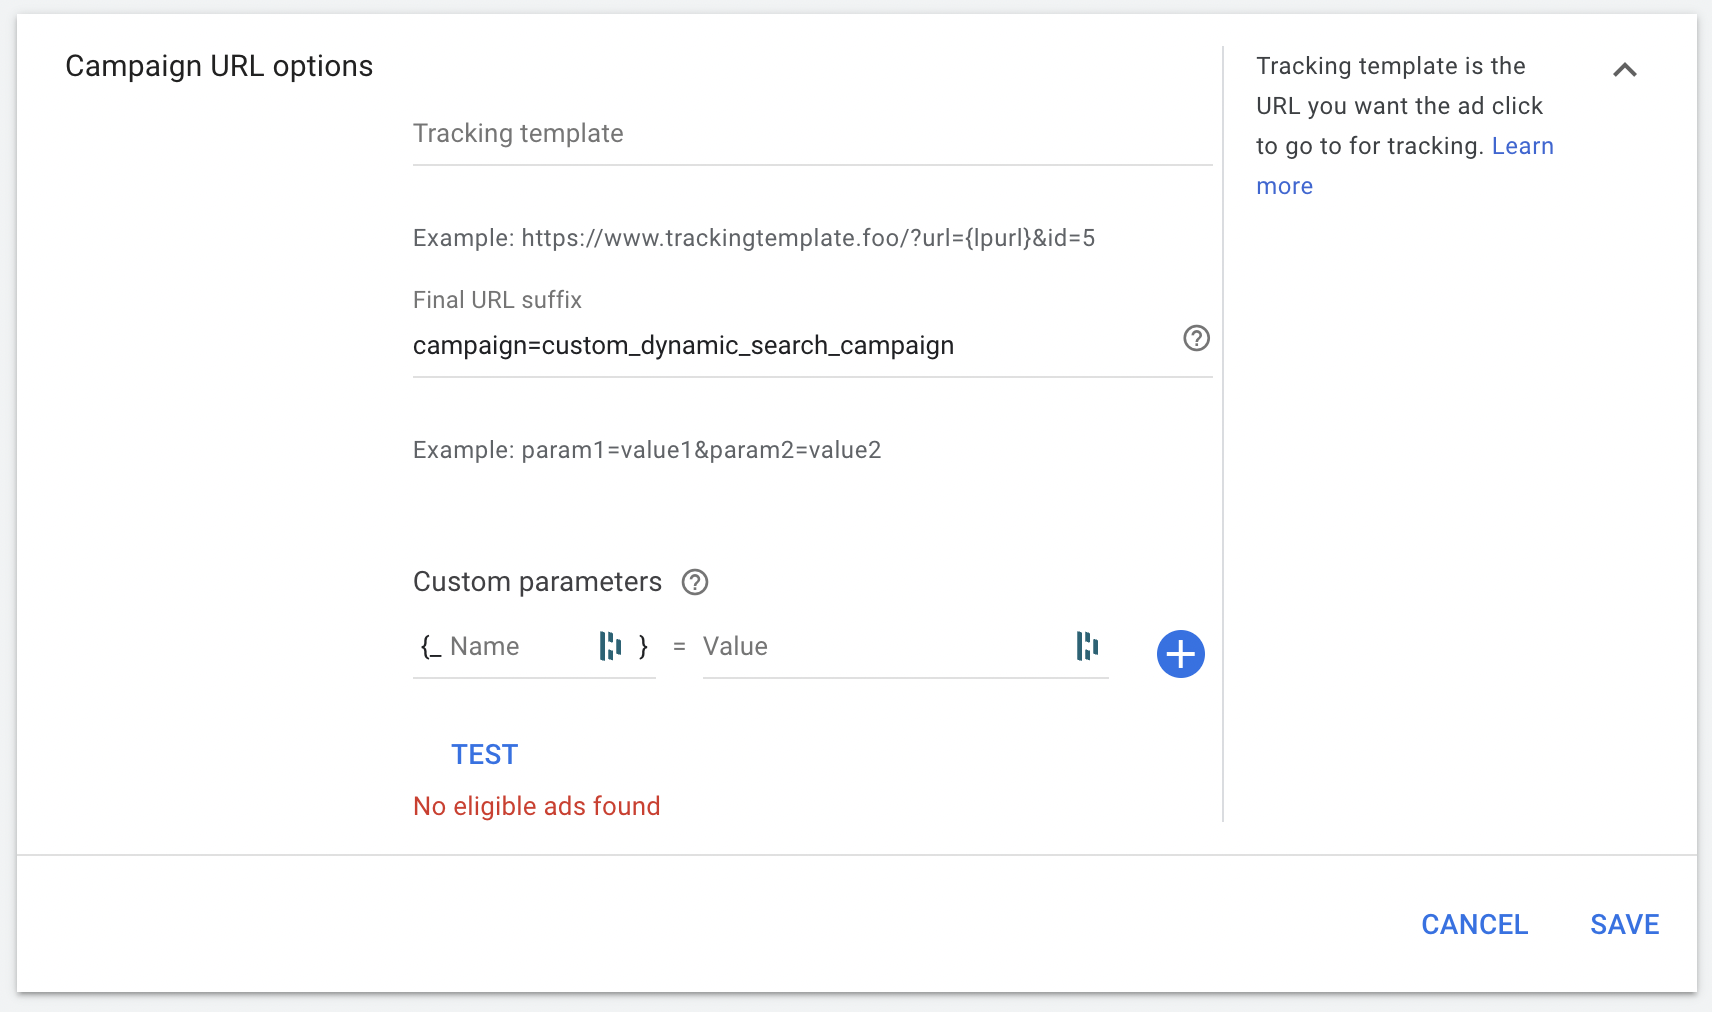Click the Tracking template input field
1712x1012 pixels.
pos(810,134)
